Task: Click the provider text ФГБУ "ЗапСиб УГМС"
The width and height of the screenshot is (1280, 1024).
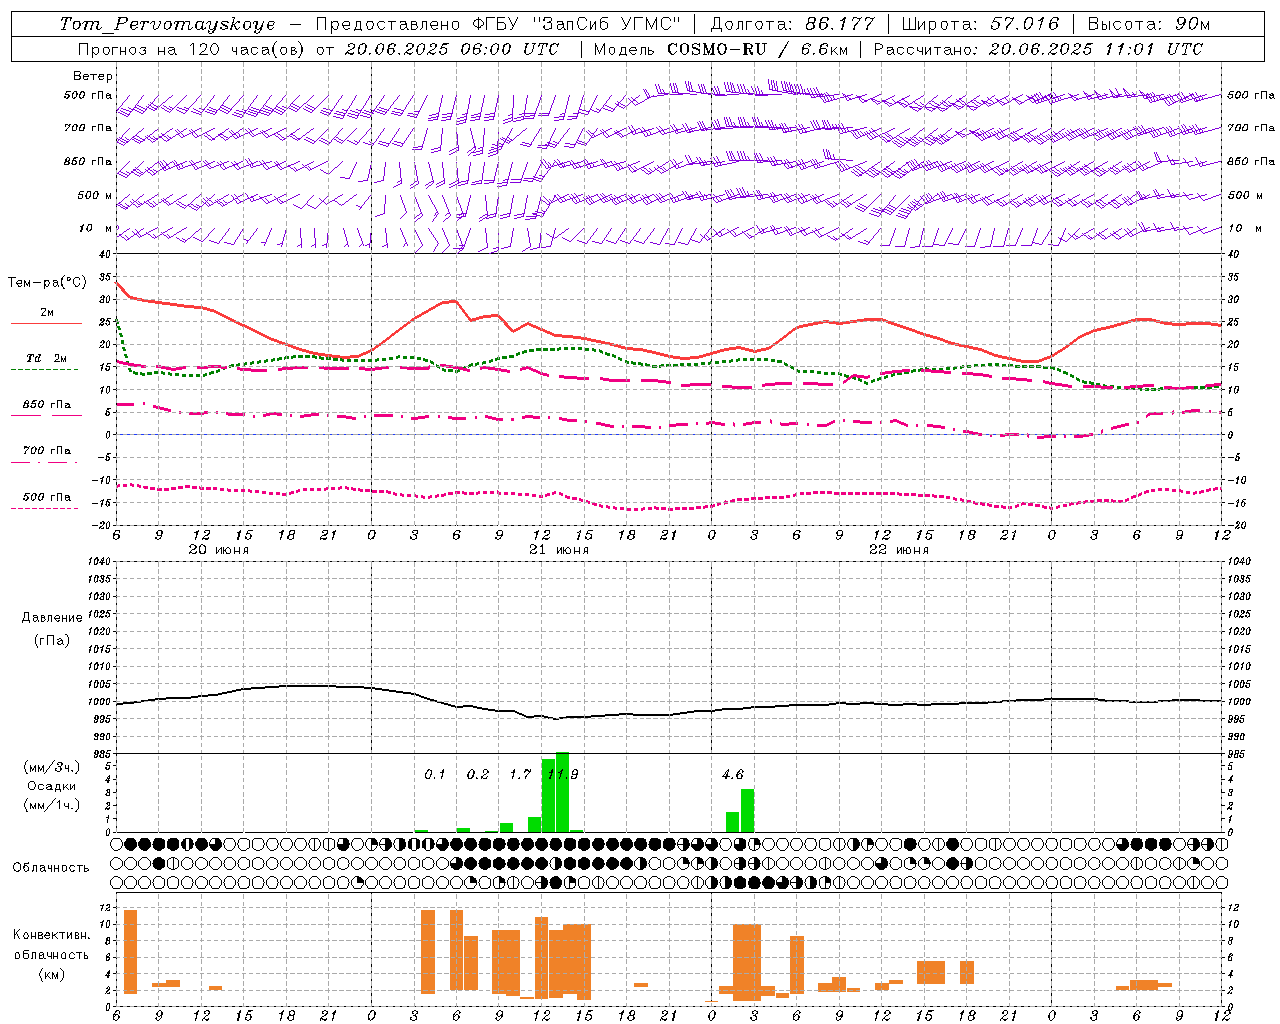Action: [576, 24]
